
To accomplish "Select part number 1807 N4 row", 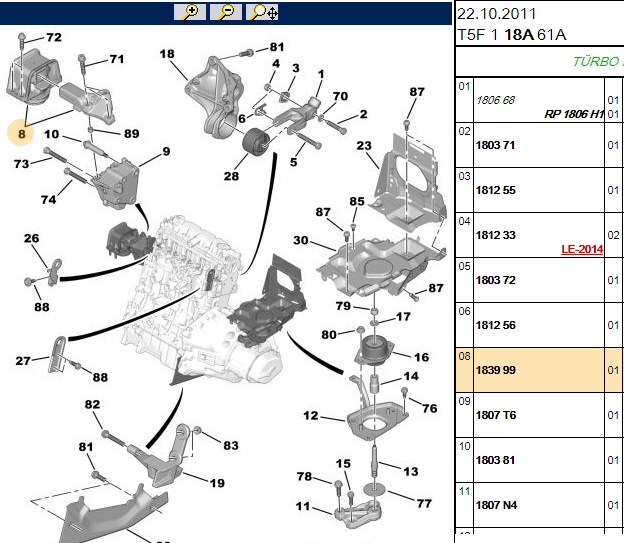I will click(540, 505).
